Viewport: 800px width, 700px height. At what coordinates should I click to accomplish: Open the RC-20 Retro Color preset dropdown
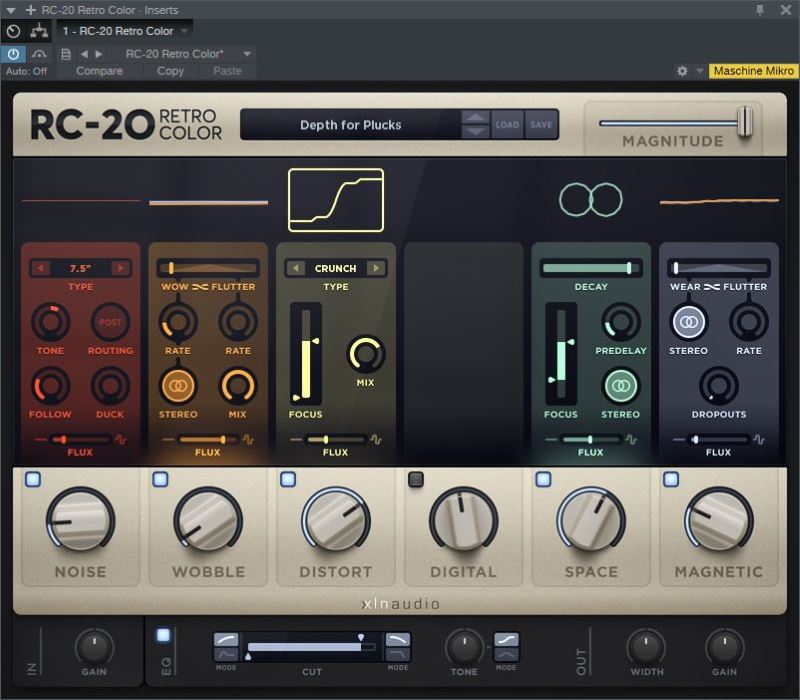[247, 54]
